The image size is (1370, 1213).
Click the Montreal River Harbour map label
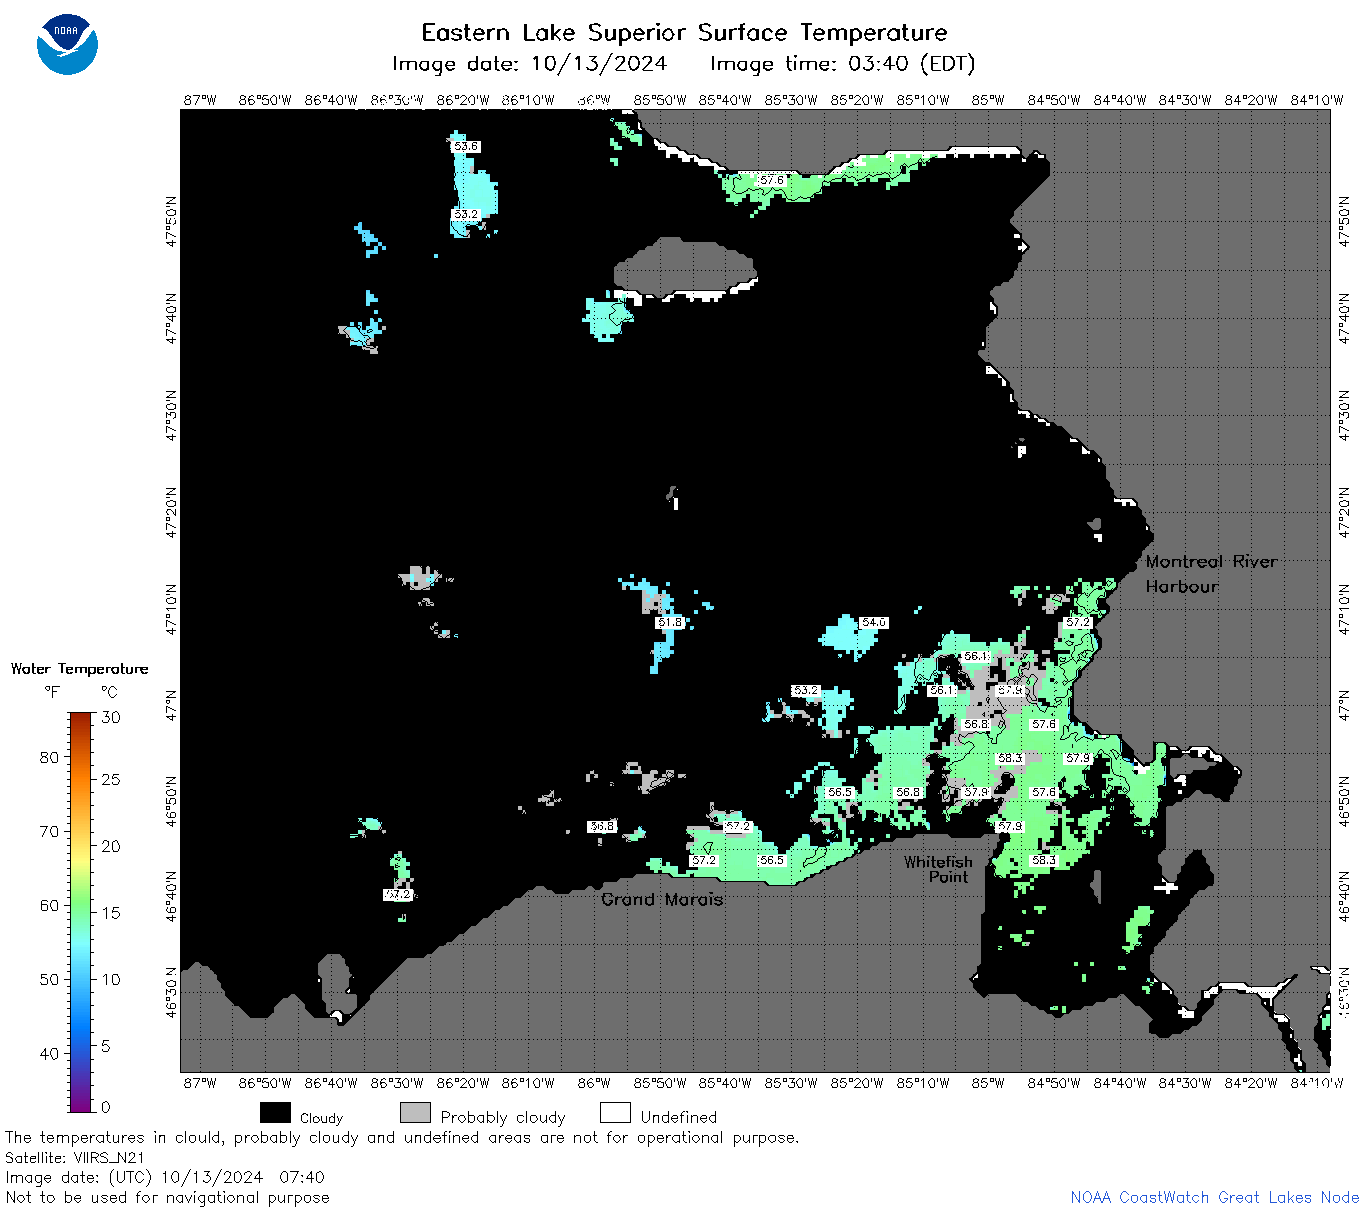pos(1211,574)
